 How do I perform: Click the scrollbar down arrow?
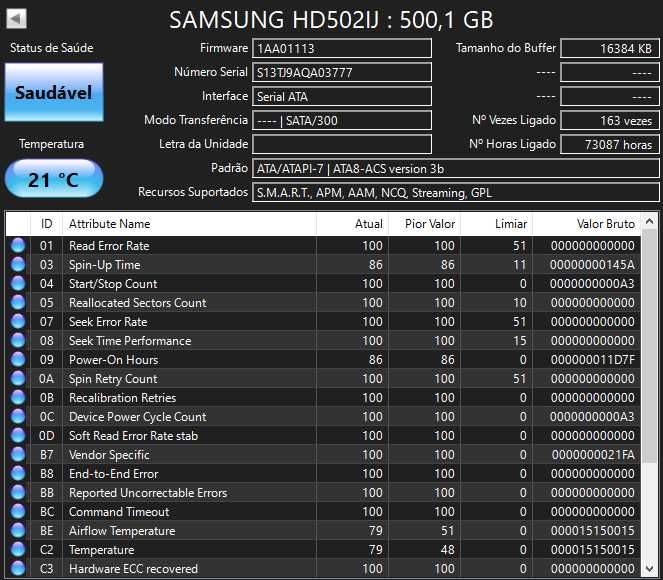[650, 568]
